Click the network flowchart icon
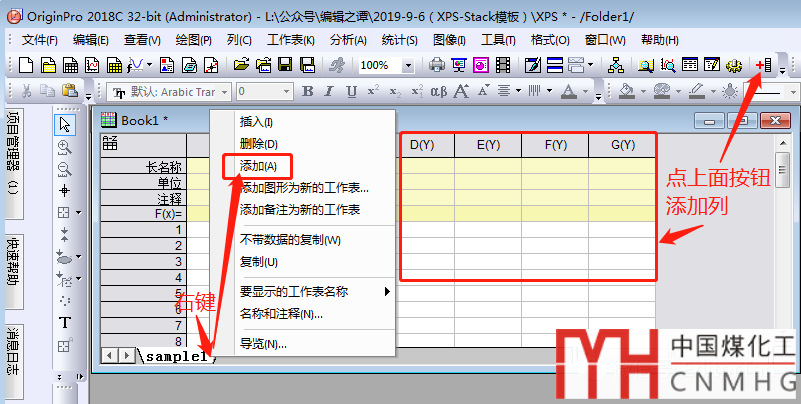Image resolution: width=801 pixels, height=404 pixels. [616, 65]
